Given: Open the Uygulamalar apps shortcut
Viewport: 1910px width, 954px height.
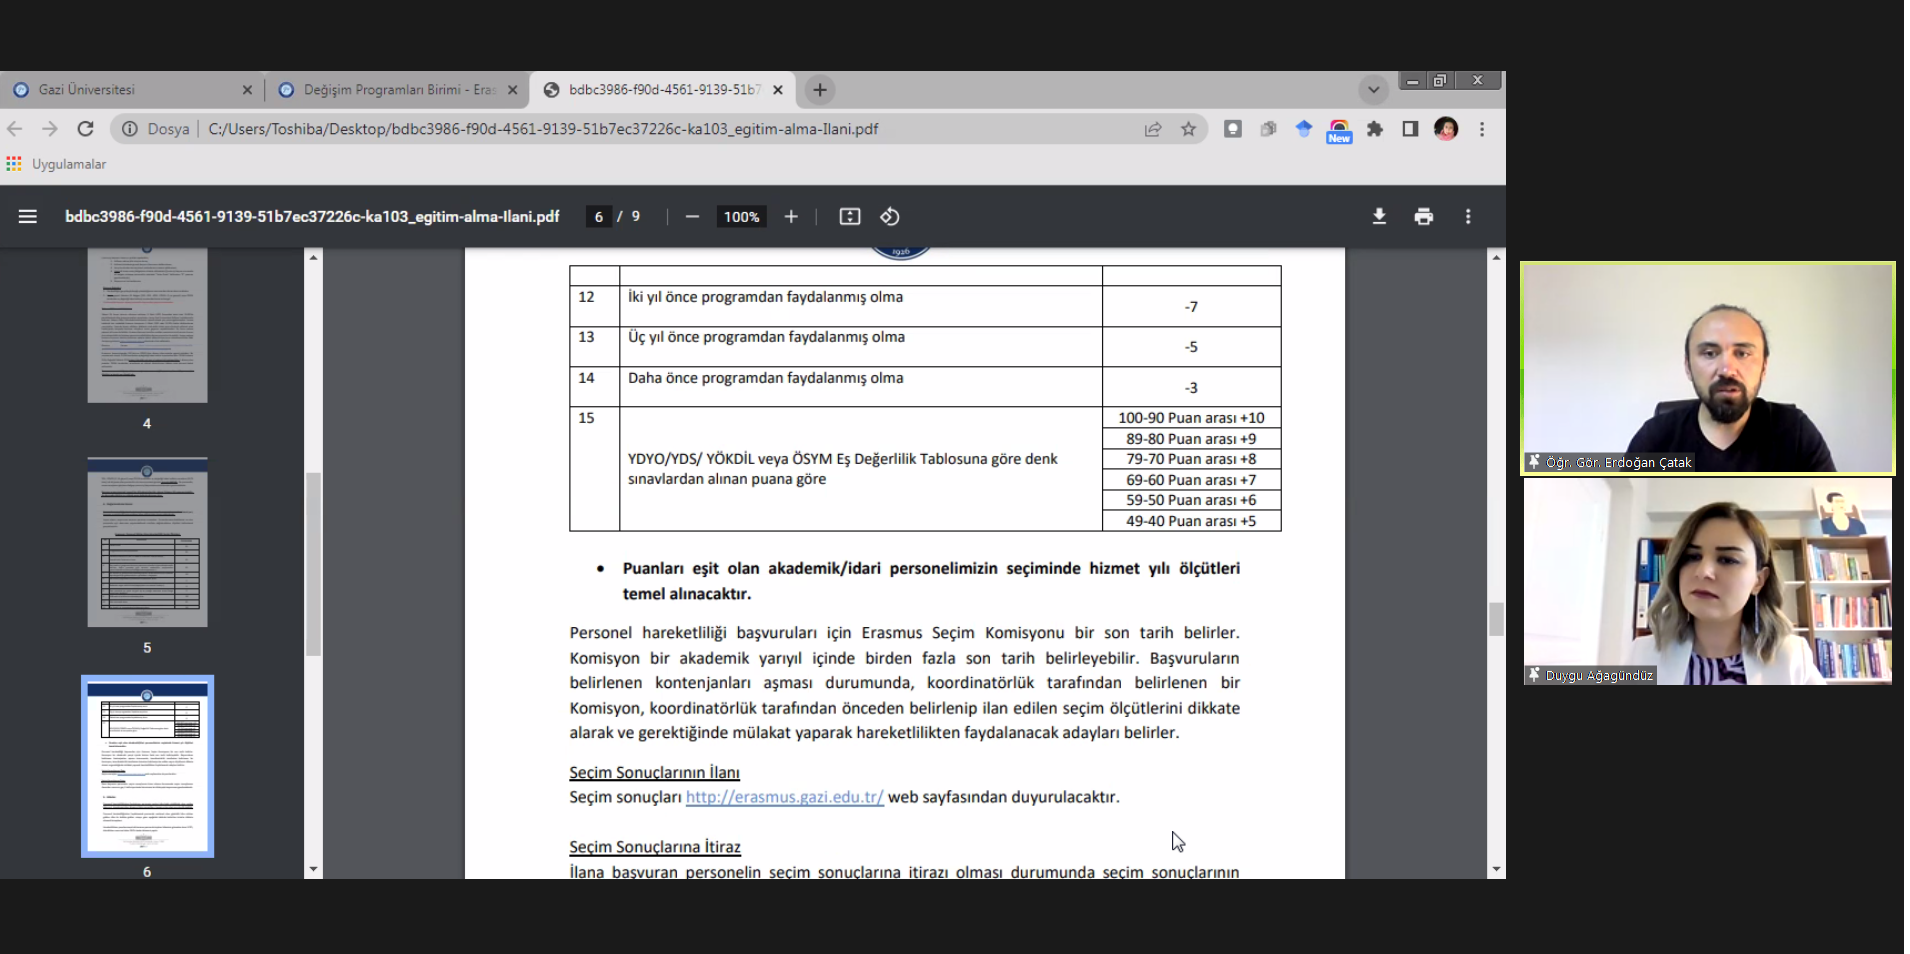Looking at the screenshot, I should click(x=56, y=164).
